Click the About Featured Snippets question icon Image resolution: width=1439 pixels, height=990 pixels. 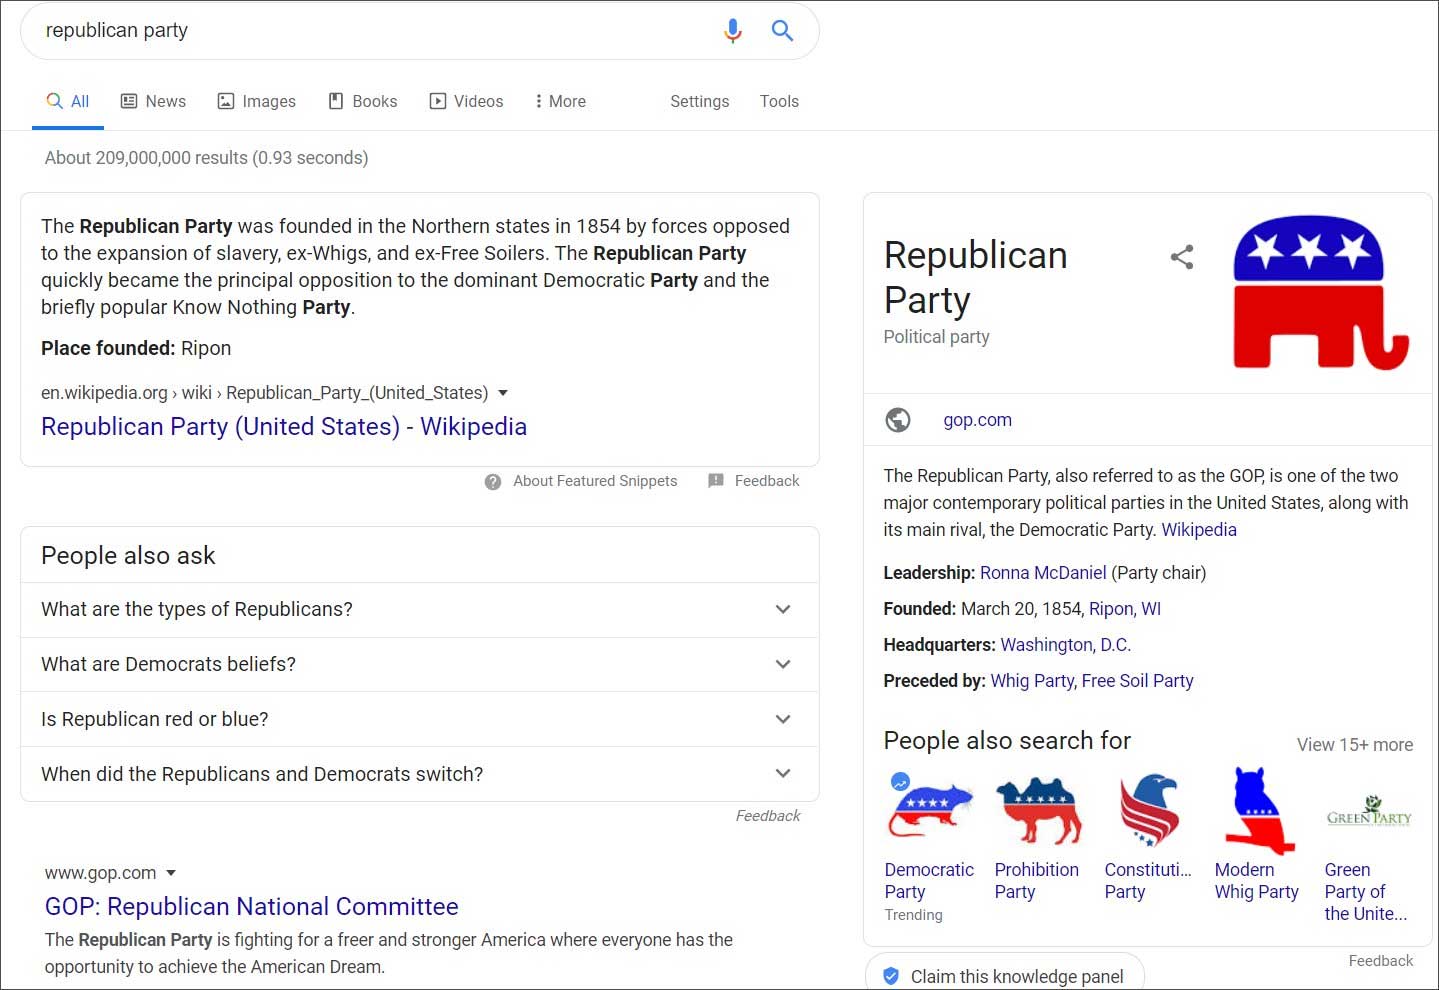[x=493, y=482]
